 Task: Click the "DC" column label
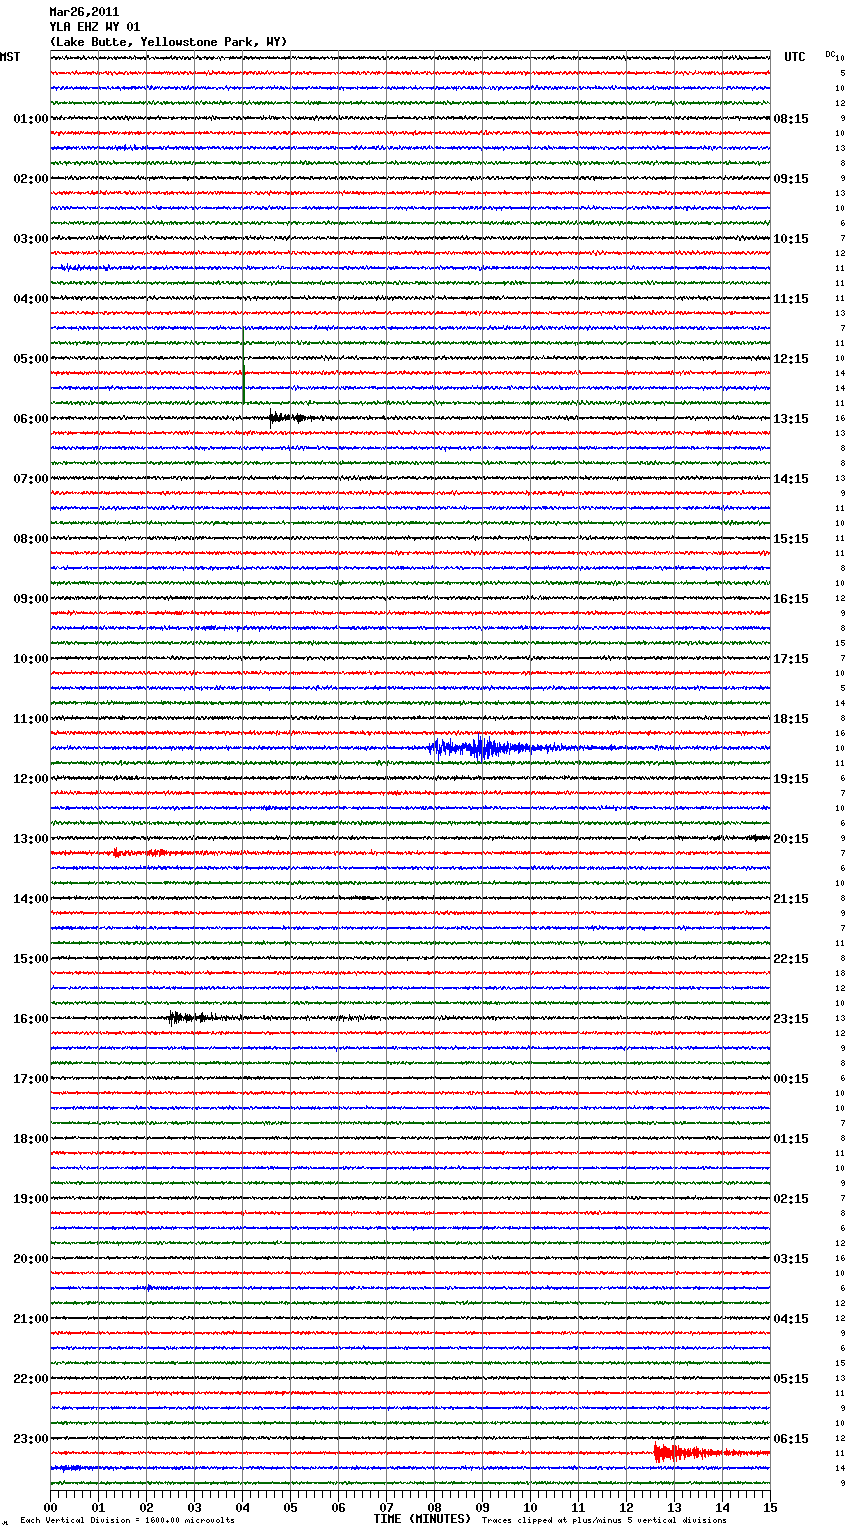click(x=830, y=54)
